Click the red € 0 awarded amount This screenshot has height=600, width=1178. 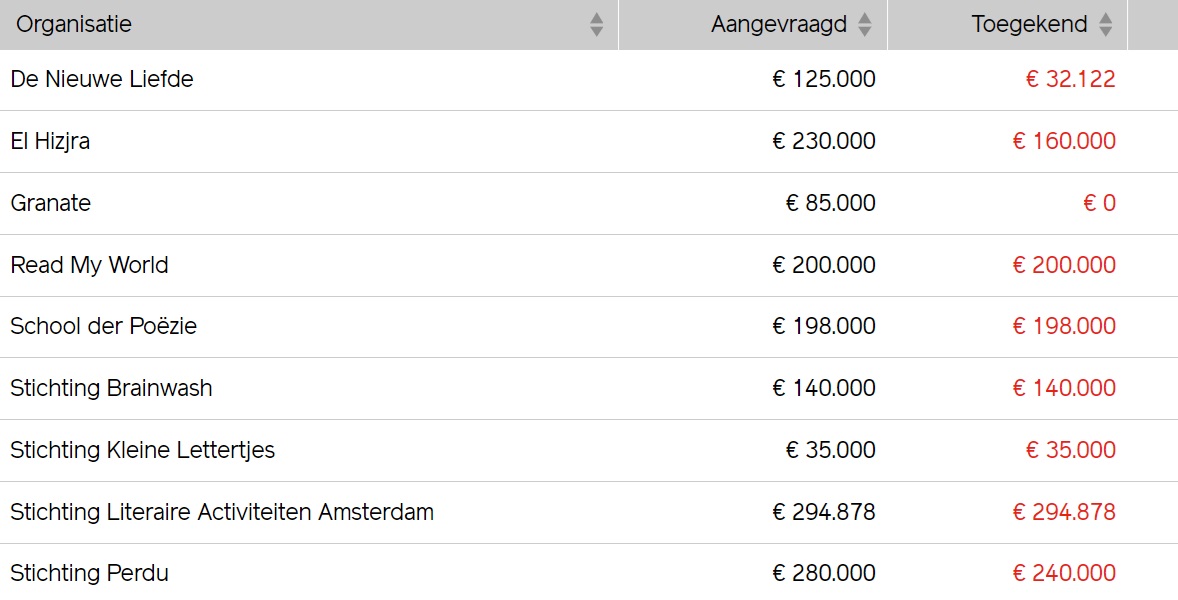pyautogui.click(x=1099, y=204)
